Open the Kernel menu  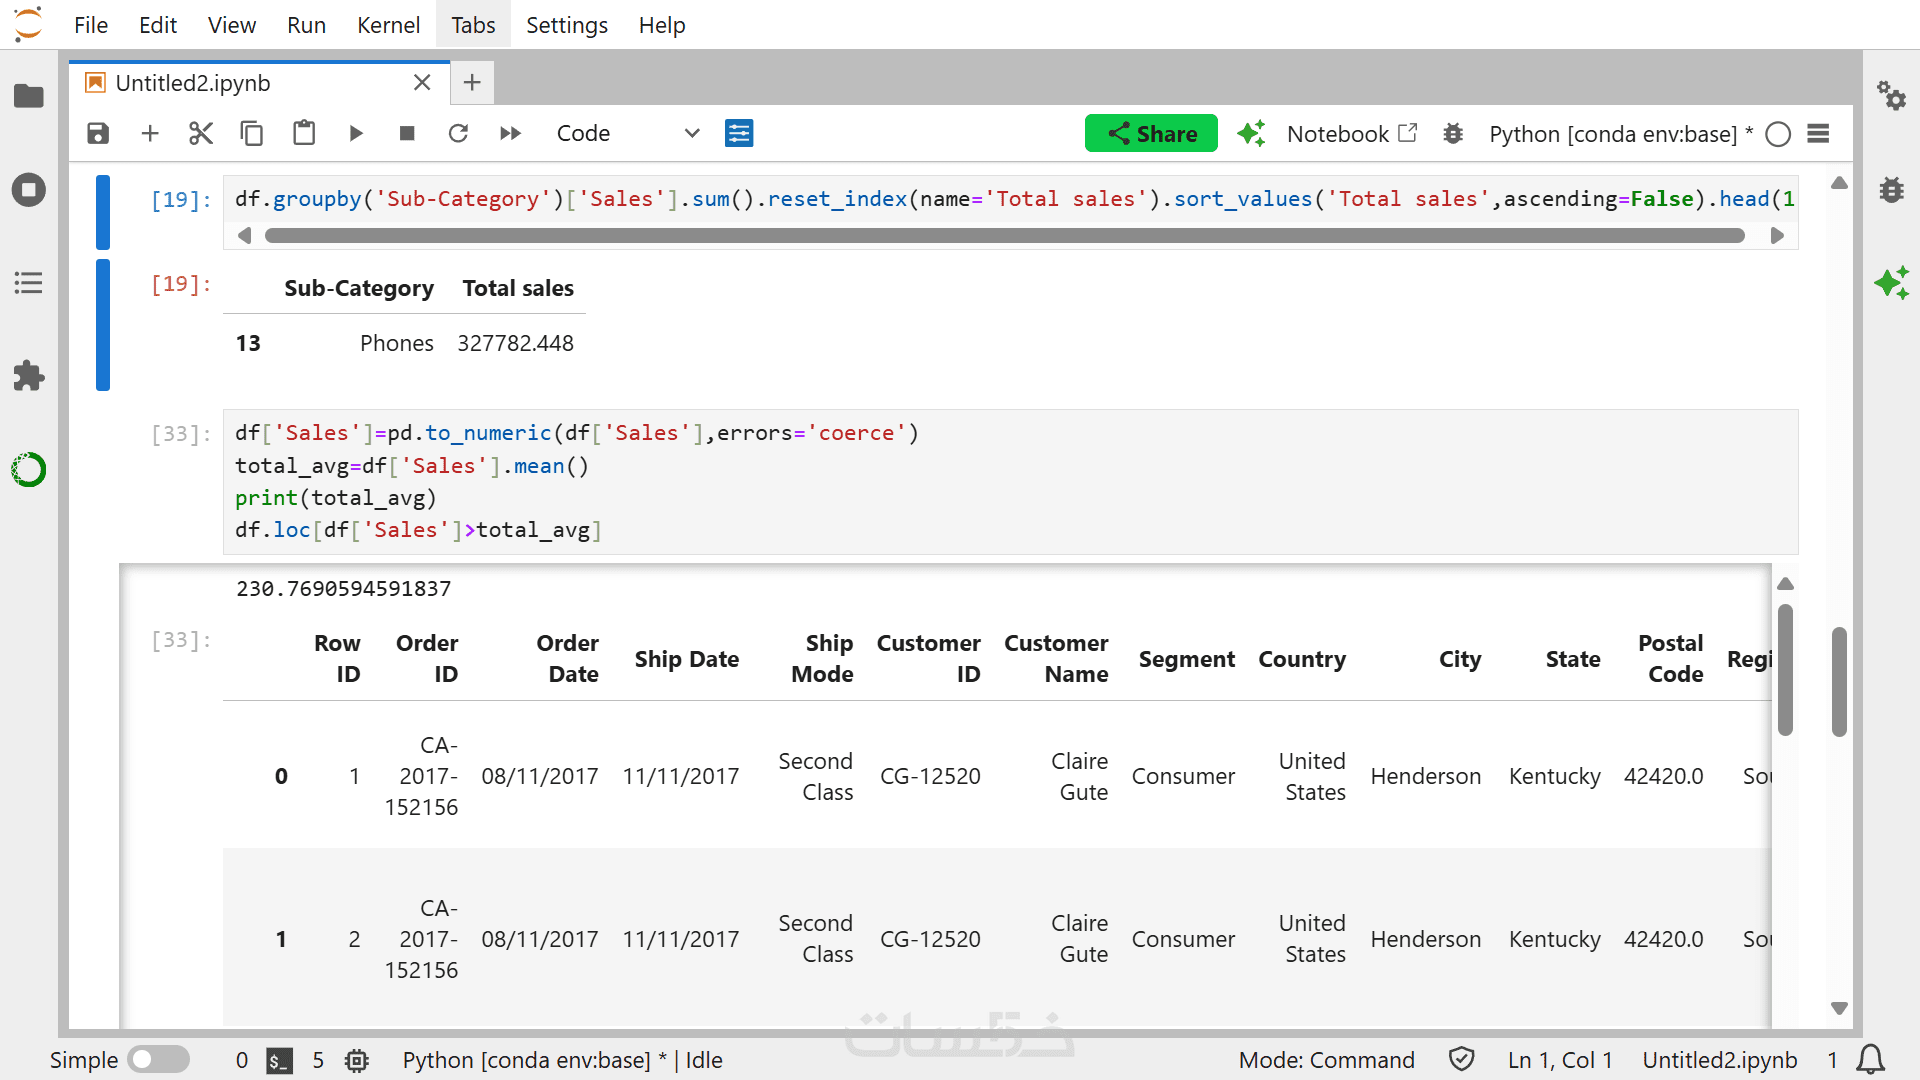pos(388,25)
